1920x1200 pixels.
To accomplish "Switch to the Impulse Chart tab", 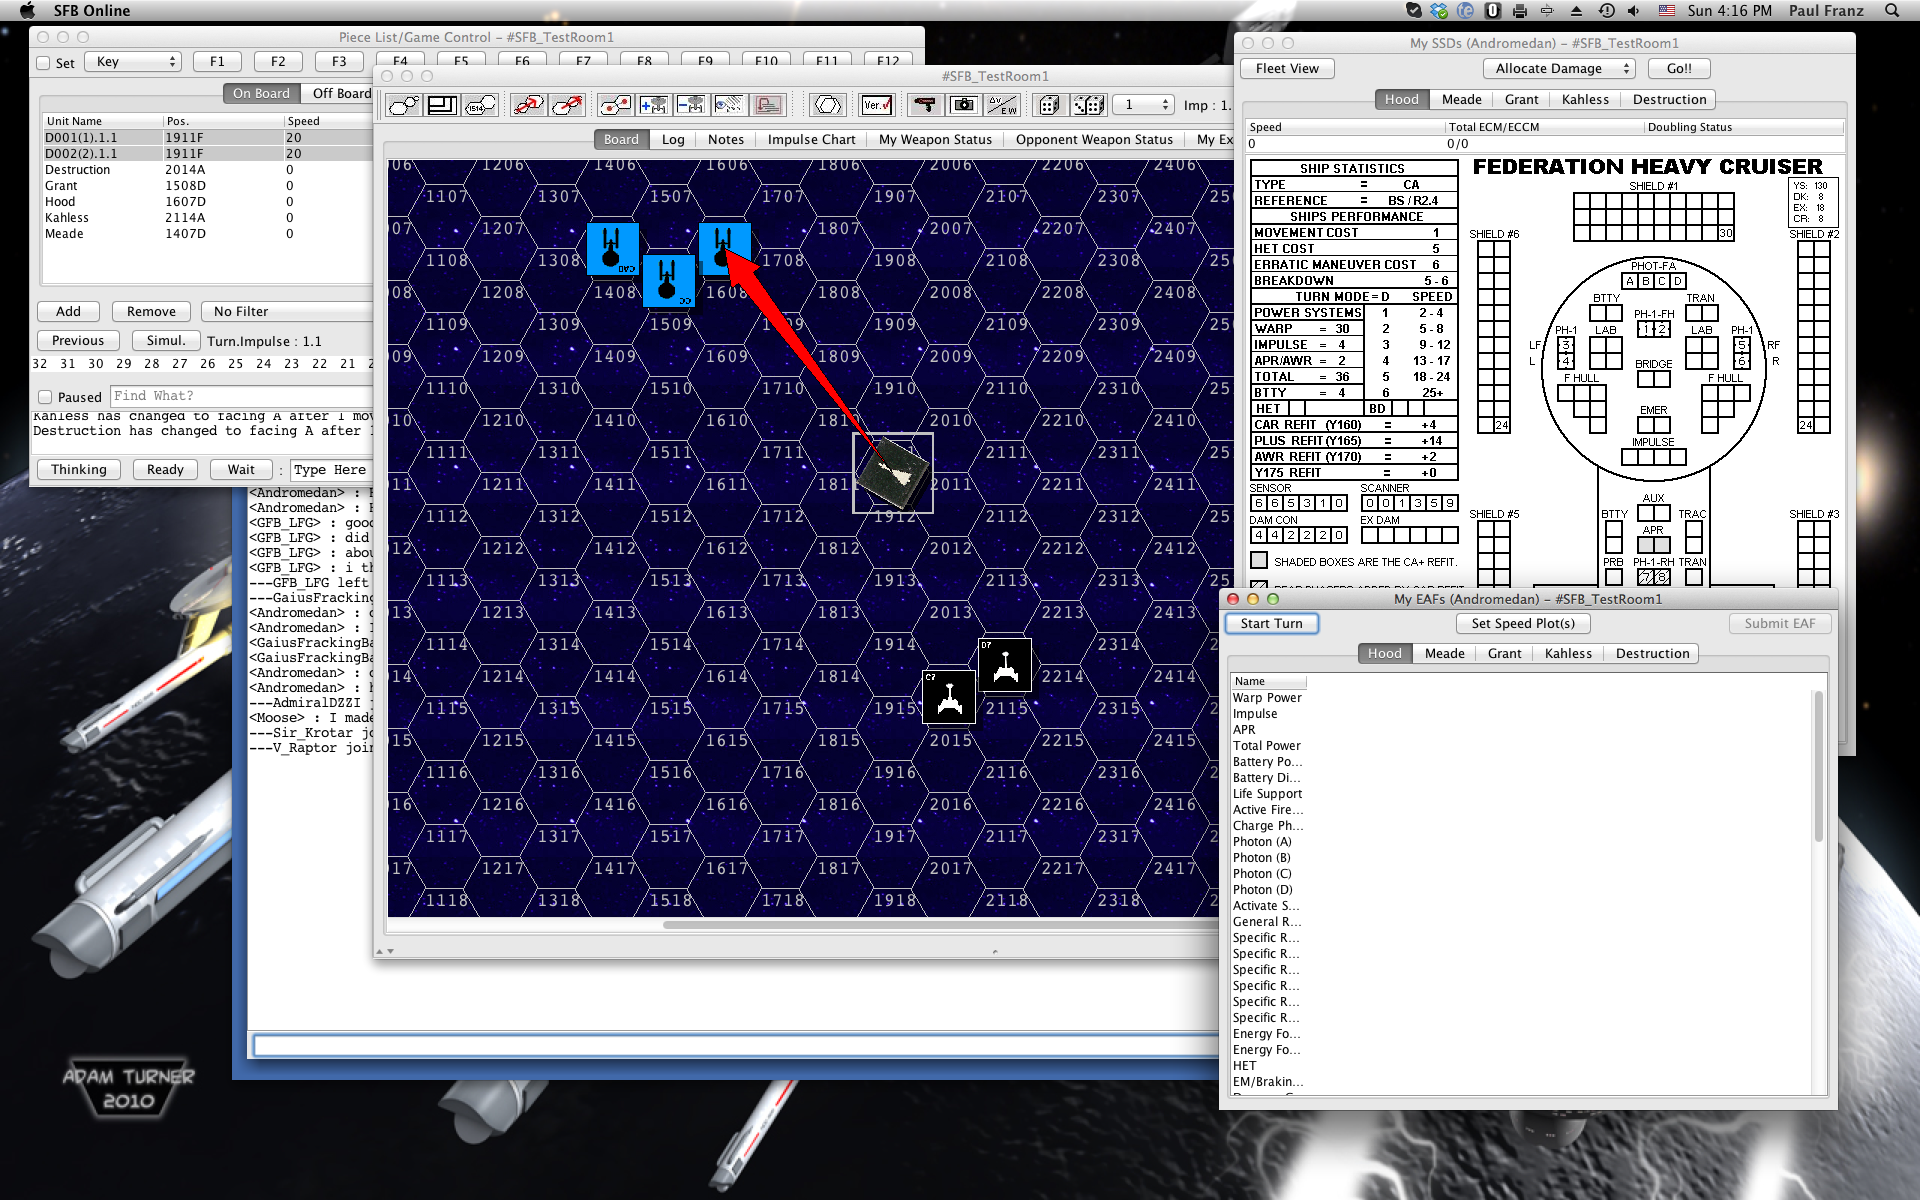I will tap(811, 139).
